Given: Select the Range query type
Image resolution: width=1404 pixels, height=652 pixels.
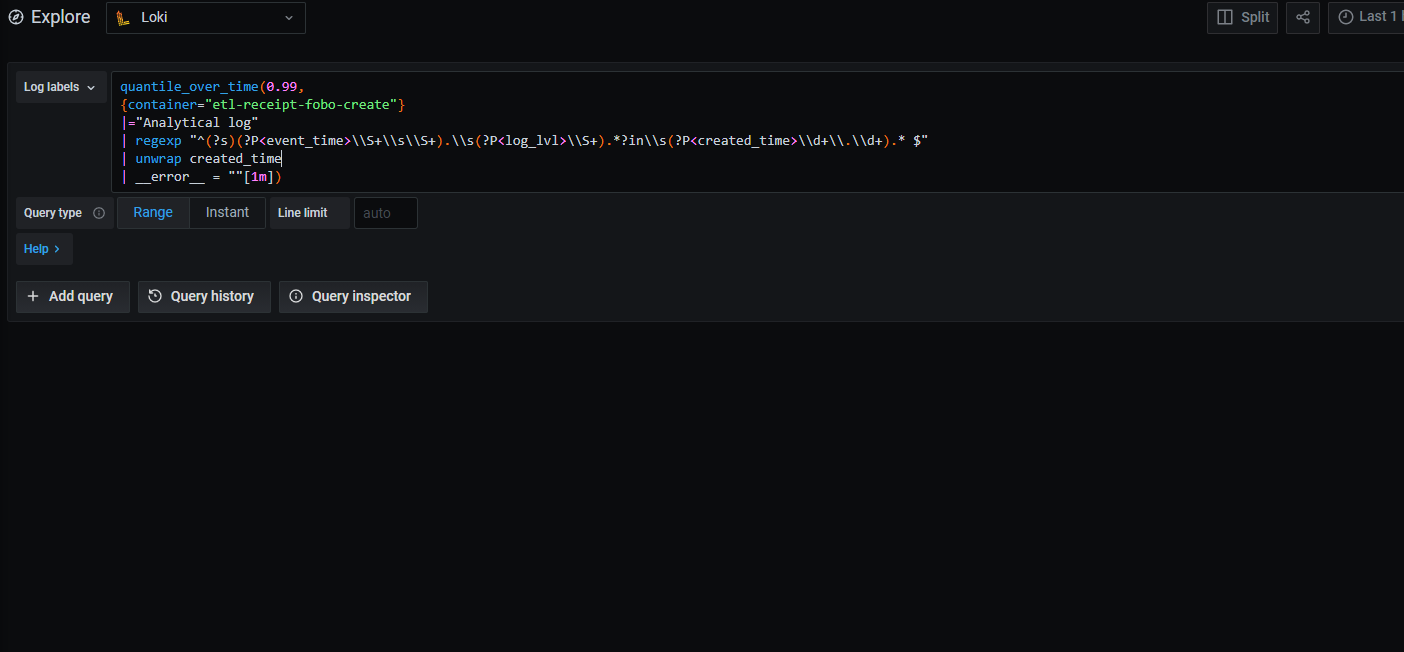Looking at the screenshot, I should [x=153, y=212].
